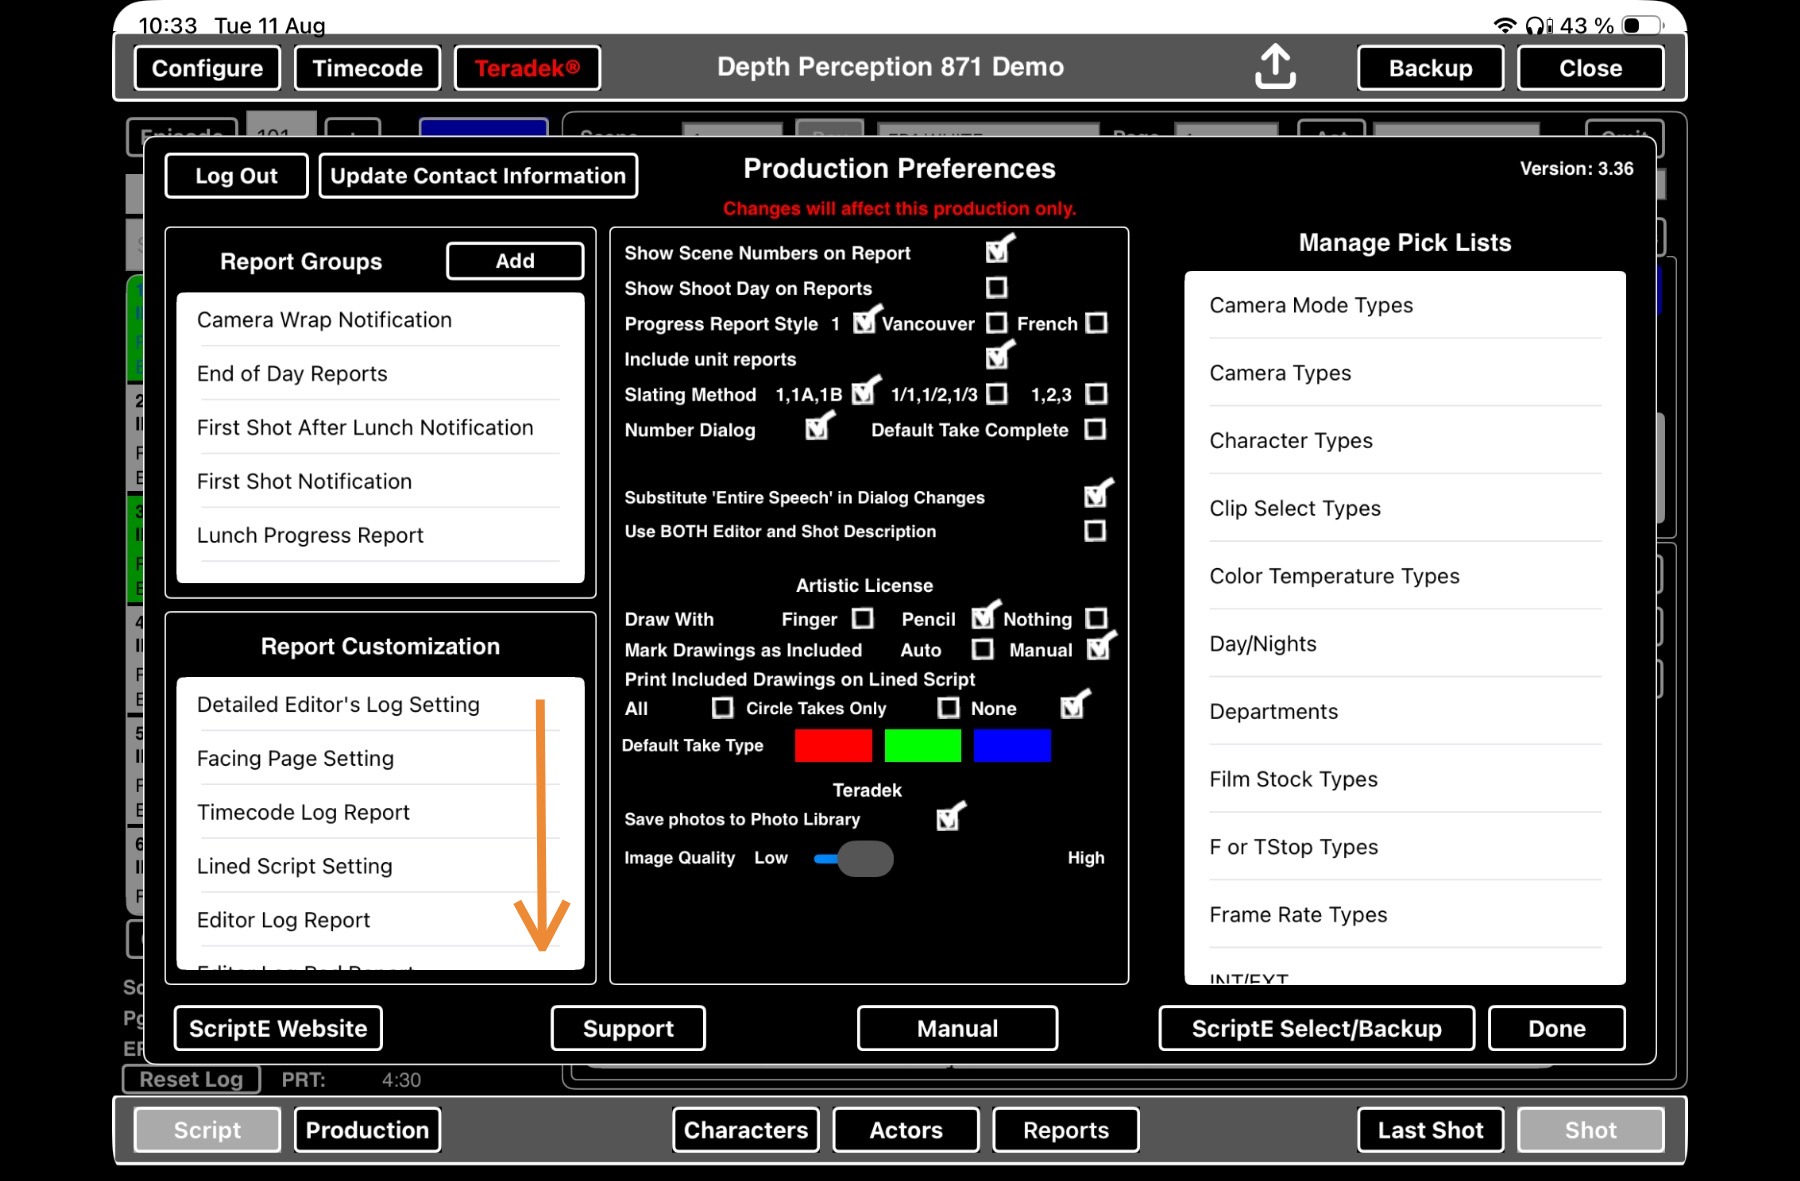The image size is (1800, 1181).
Task: Select First Shot After Lunch Notification
Action: [380, 428]
